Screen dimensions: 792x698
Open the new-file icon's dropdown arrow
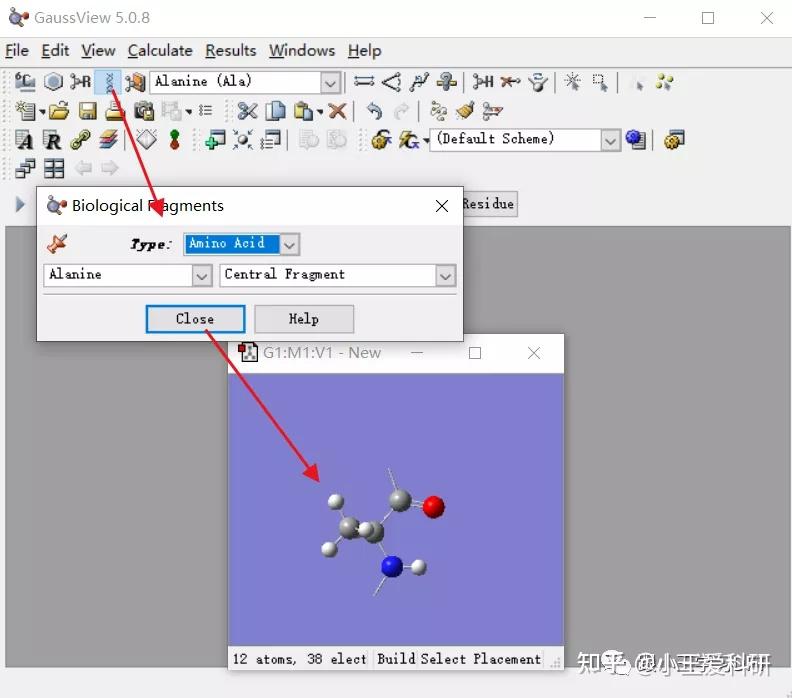point(42,112)
